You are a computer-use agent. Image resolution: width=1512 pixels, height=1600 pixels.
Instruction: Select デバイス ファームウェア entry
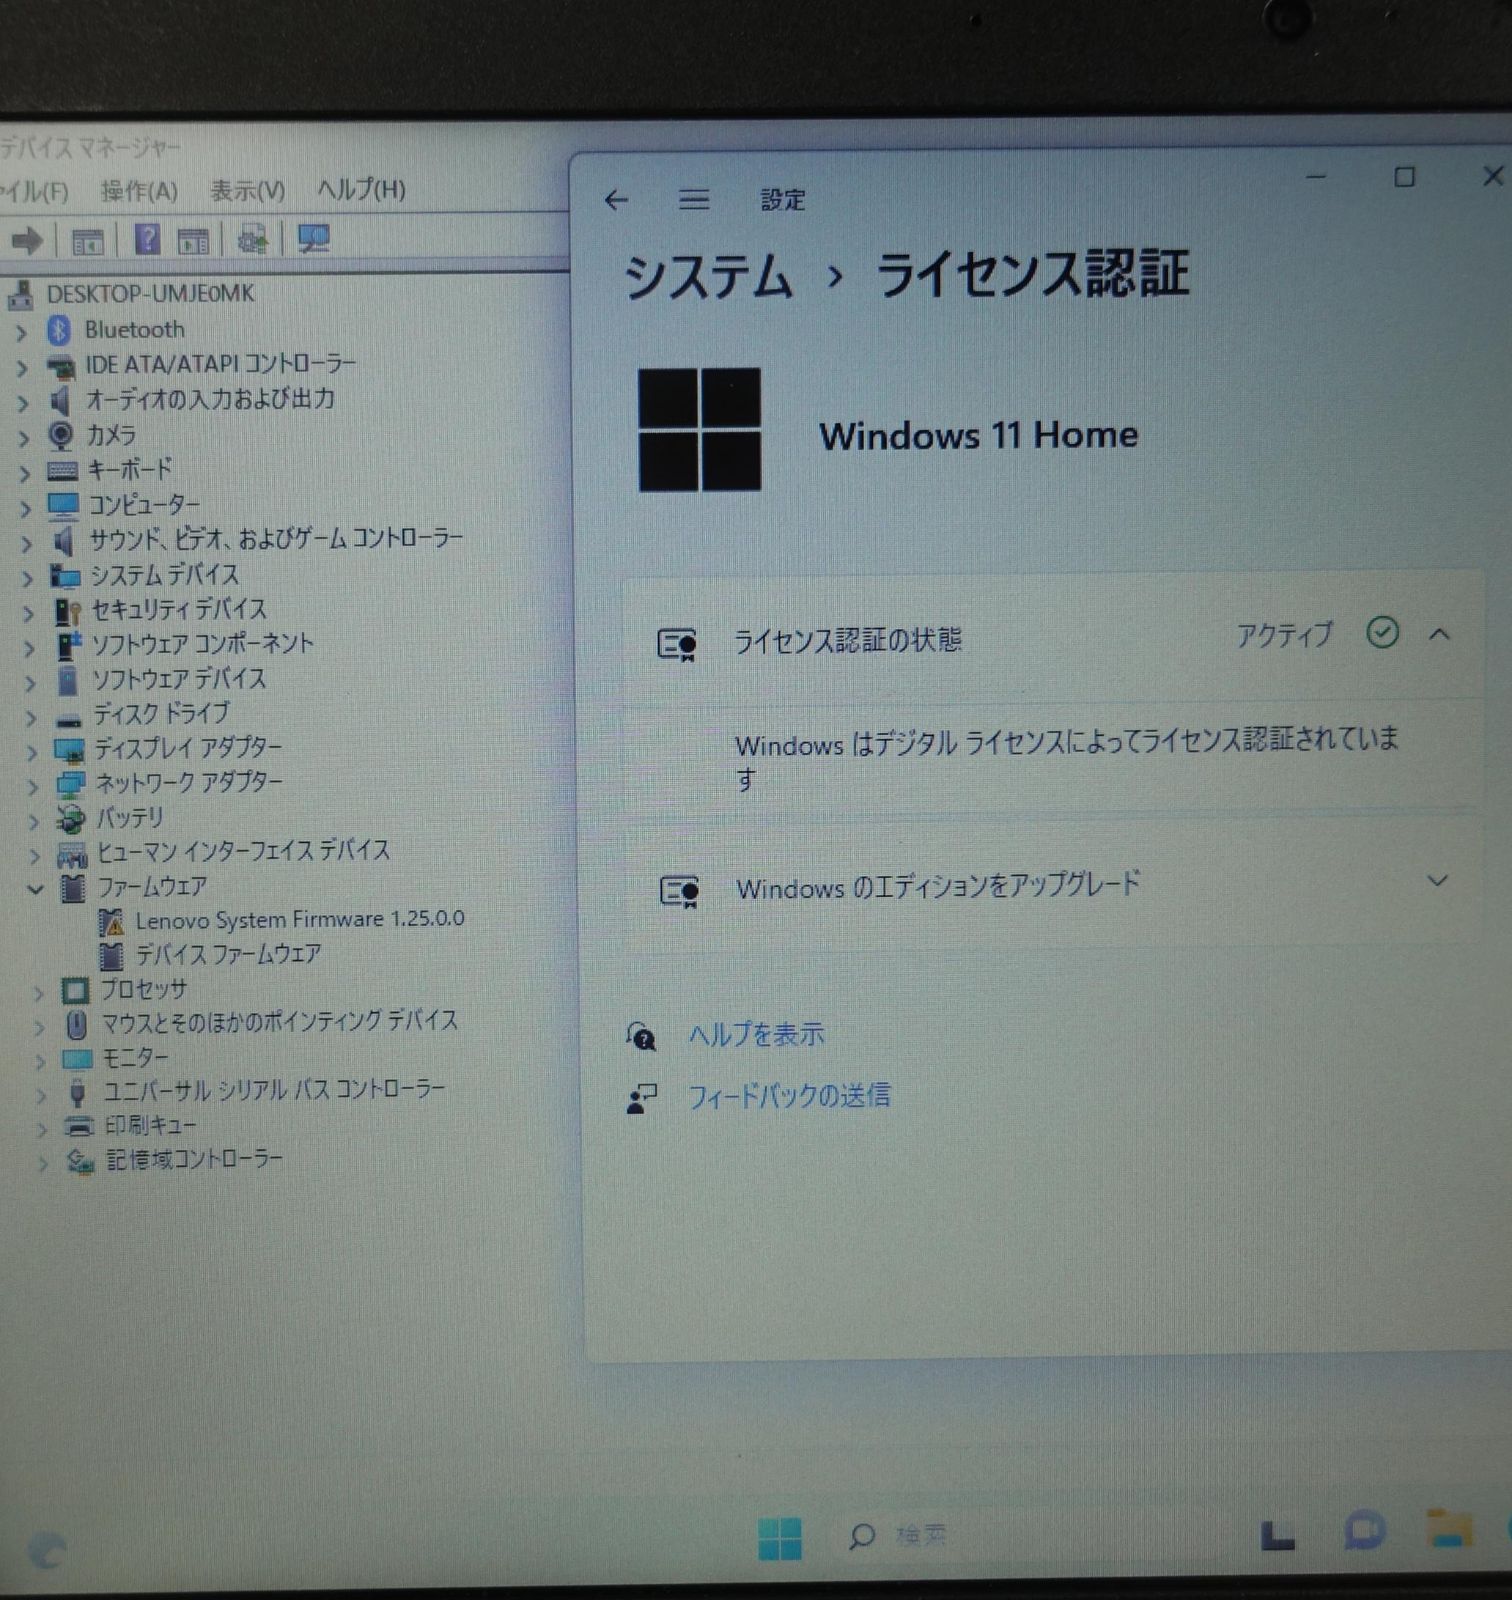(x=228, y=954)
